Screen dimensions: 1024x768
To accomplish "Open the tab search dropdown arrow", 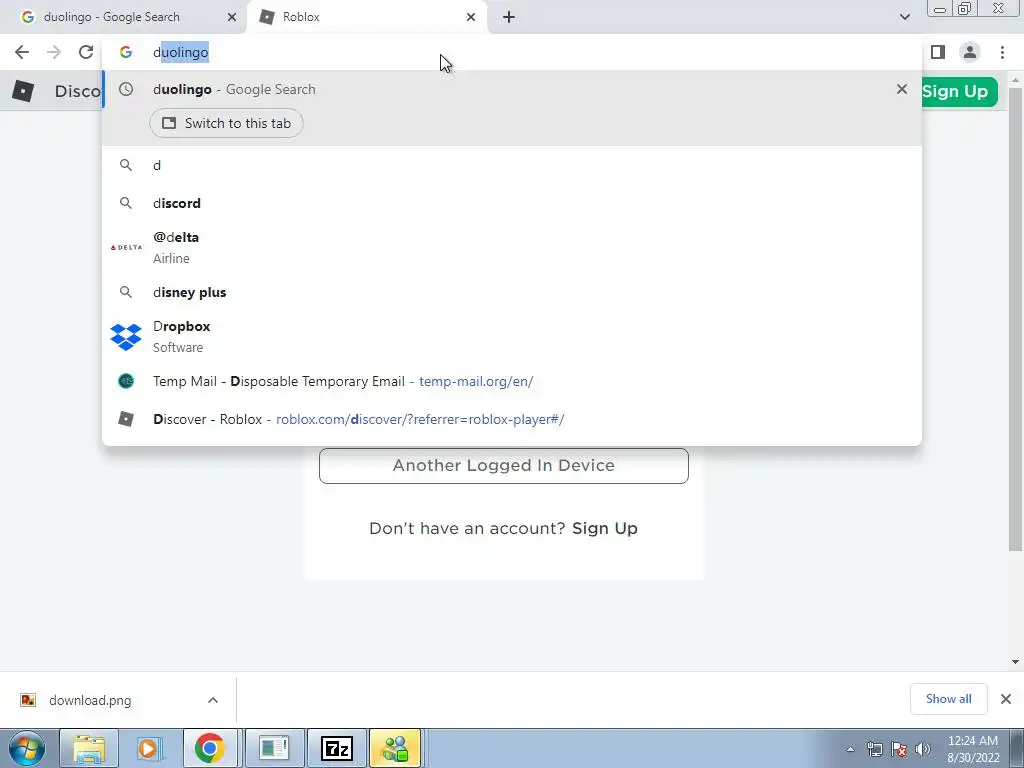I will 904,17.
